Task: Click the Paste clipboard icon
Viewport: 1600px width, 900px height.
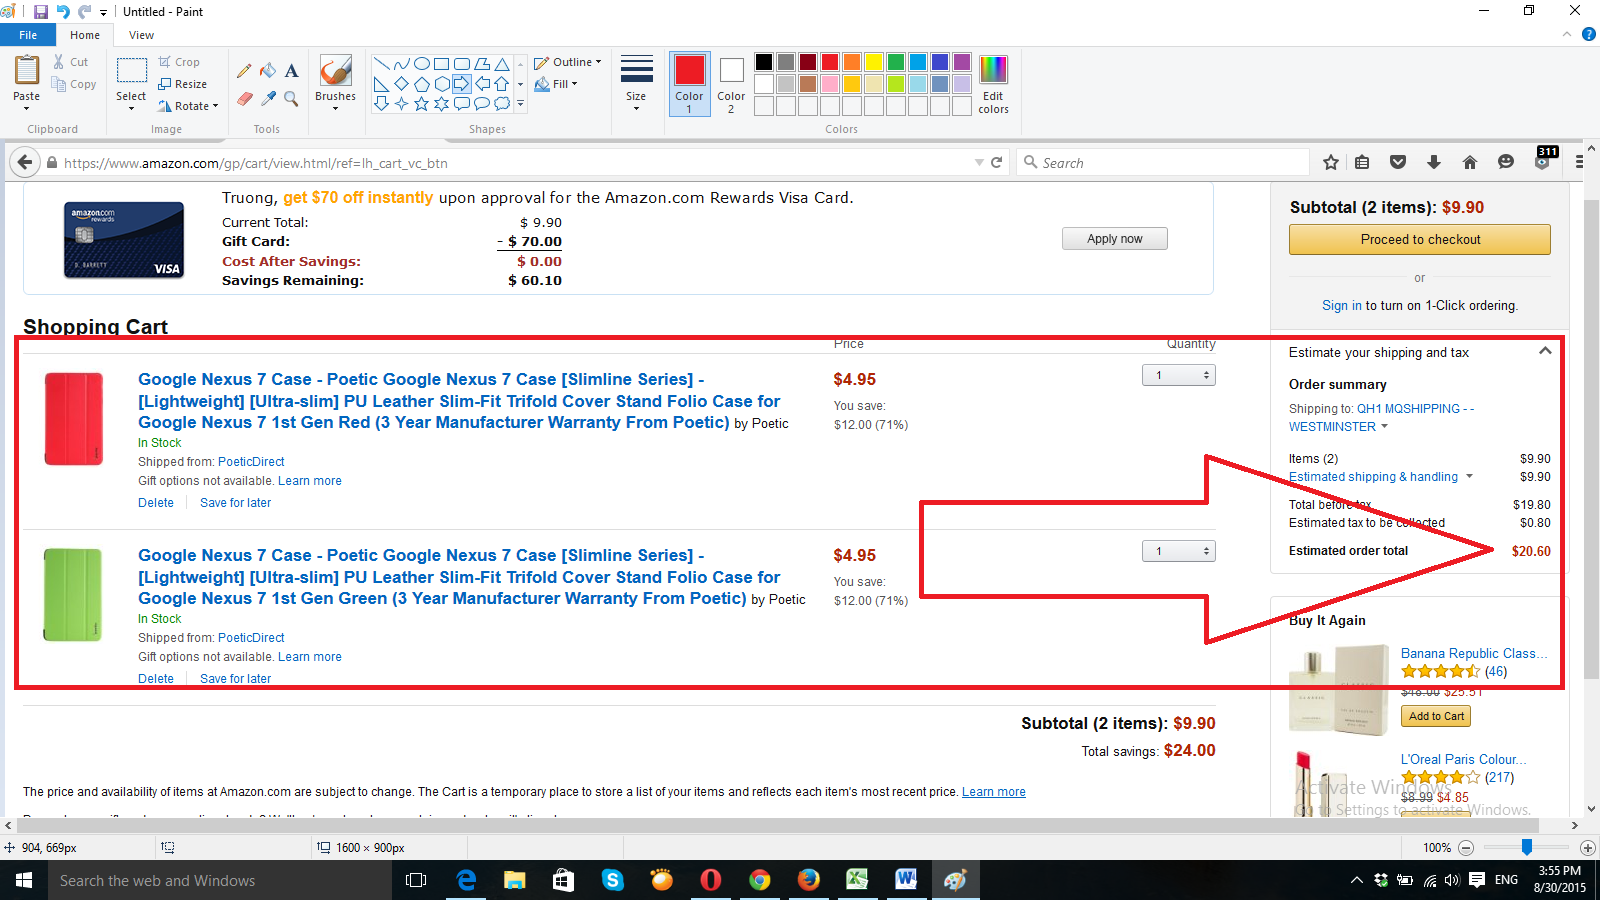Action: pyautogui.click(x=27, y=71)
